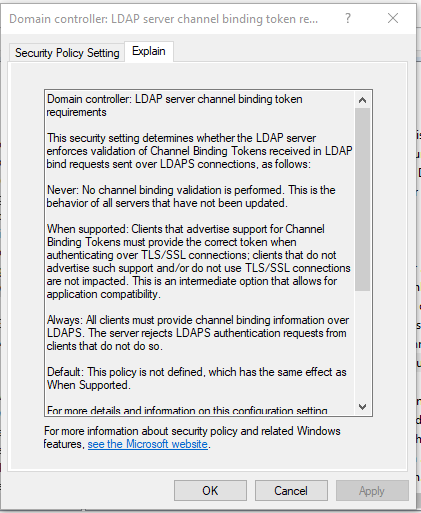This screenshot has width=421, height=513.
Task: Click the 'Always:' paragraph in explanation
Action: point(198,333)
